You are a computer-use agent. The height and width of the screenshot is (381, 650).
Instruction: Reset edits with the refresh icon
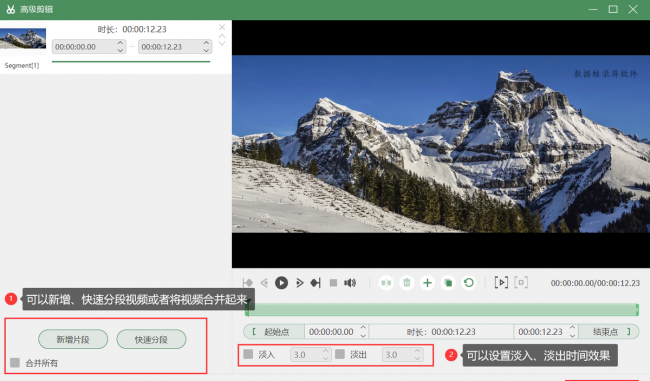click(x=469, y=283)
